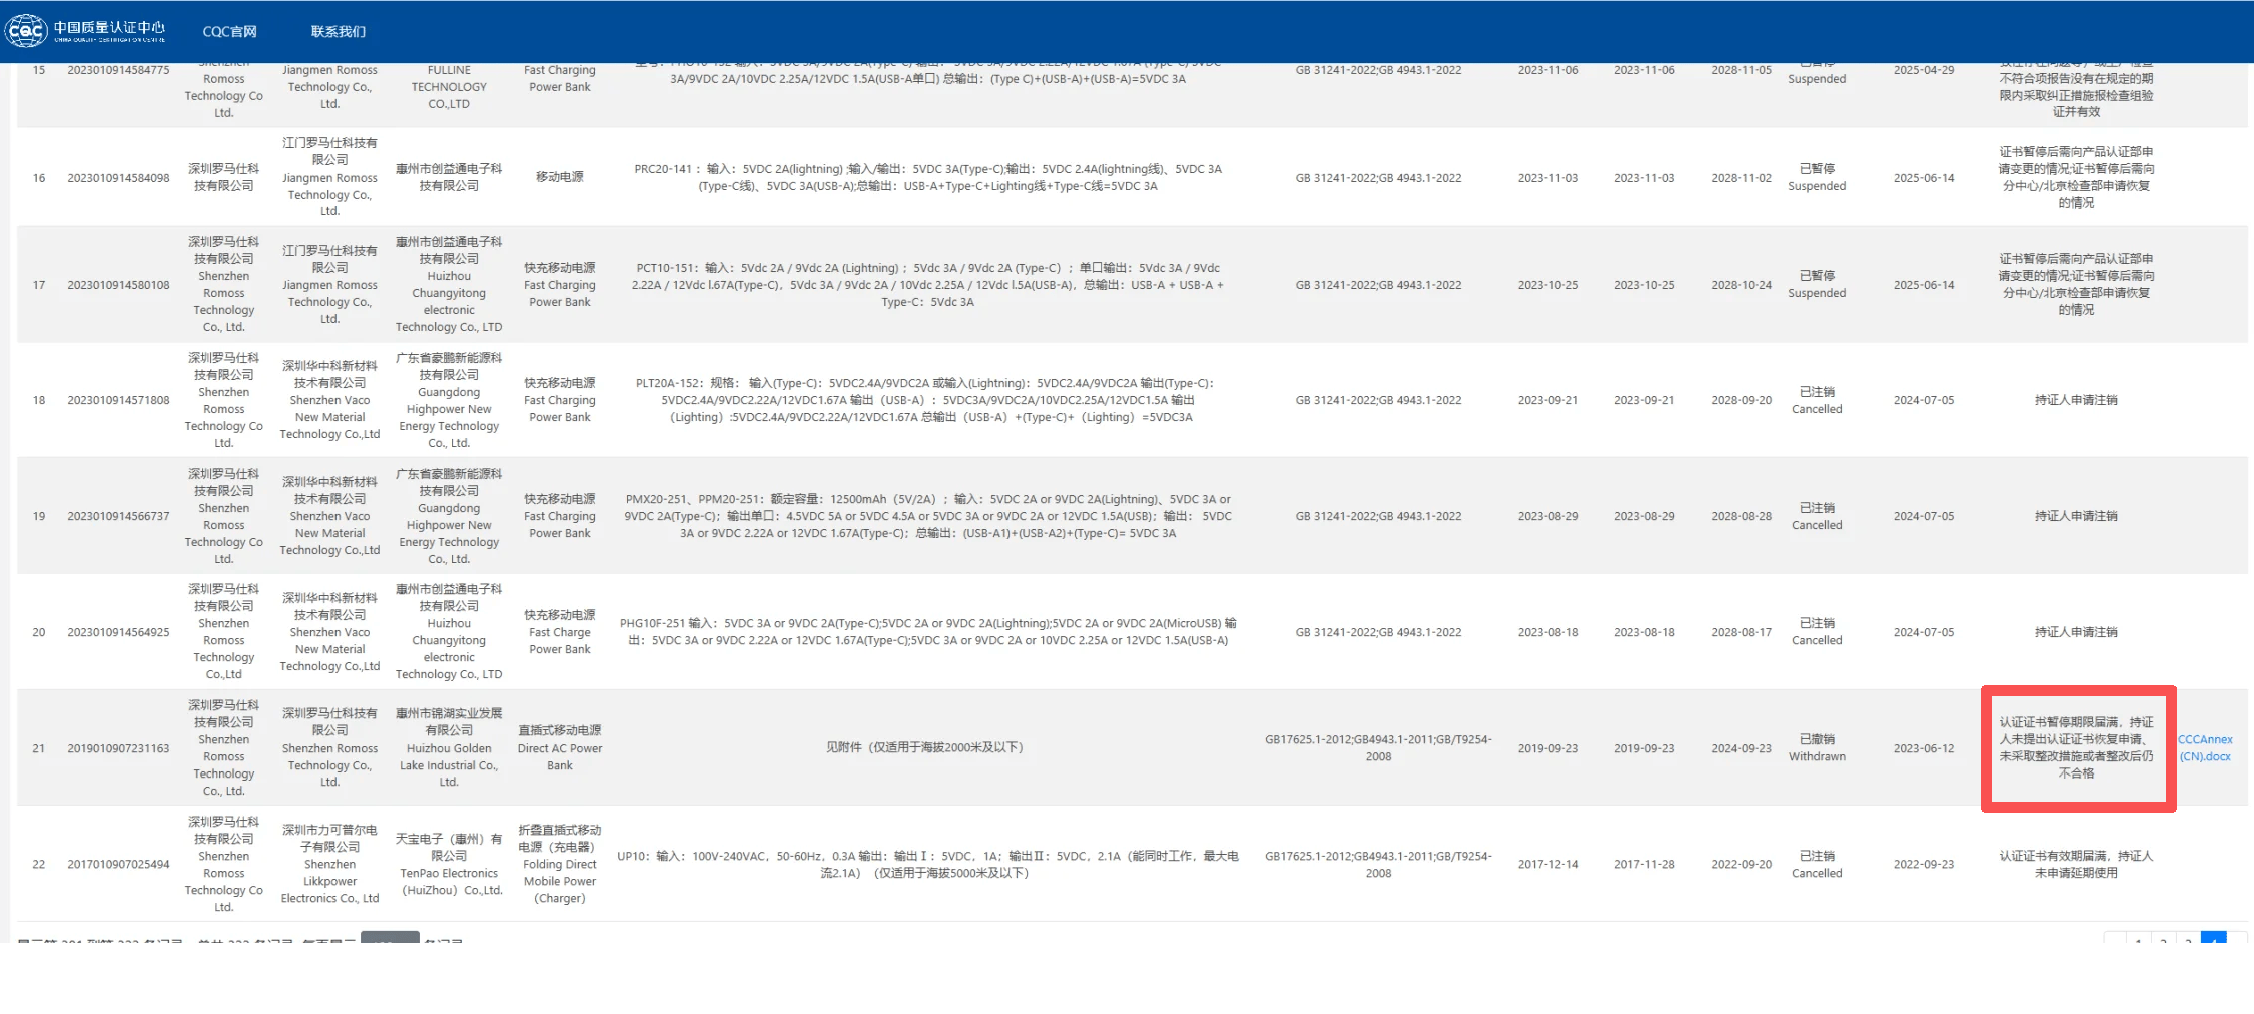Click expiry date 2028-11-02
Screen dimensions: 2254x1014
(1741, 178)
